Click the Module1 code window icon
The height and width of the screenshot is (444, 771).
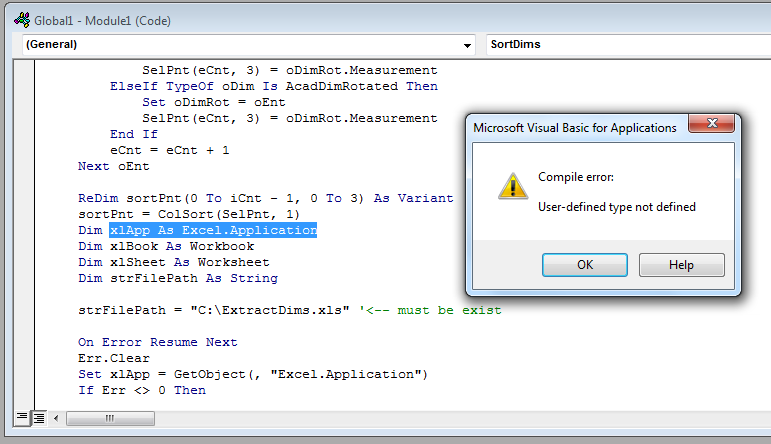tap(22, 20)
